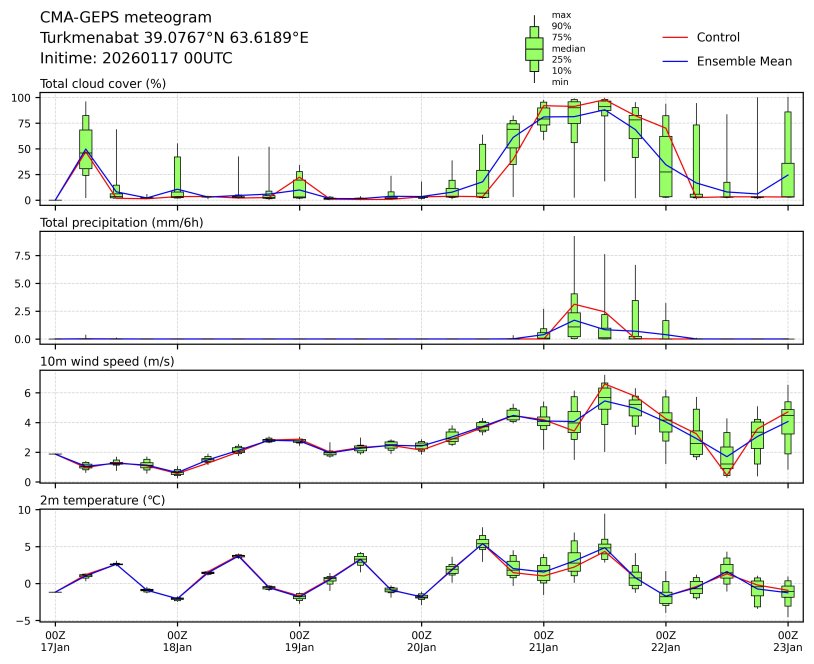Viewport: 814px width, 664px height.
Task: Click the "max" label in the box-plot legend
Action: pyautogui.click(x=561, y=16)
